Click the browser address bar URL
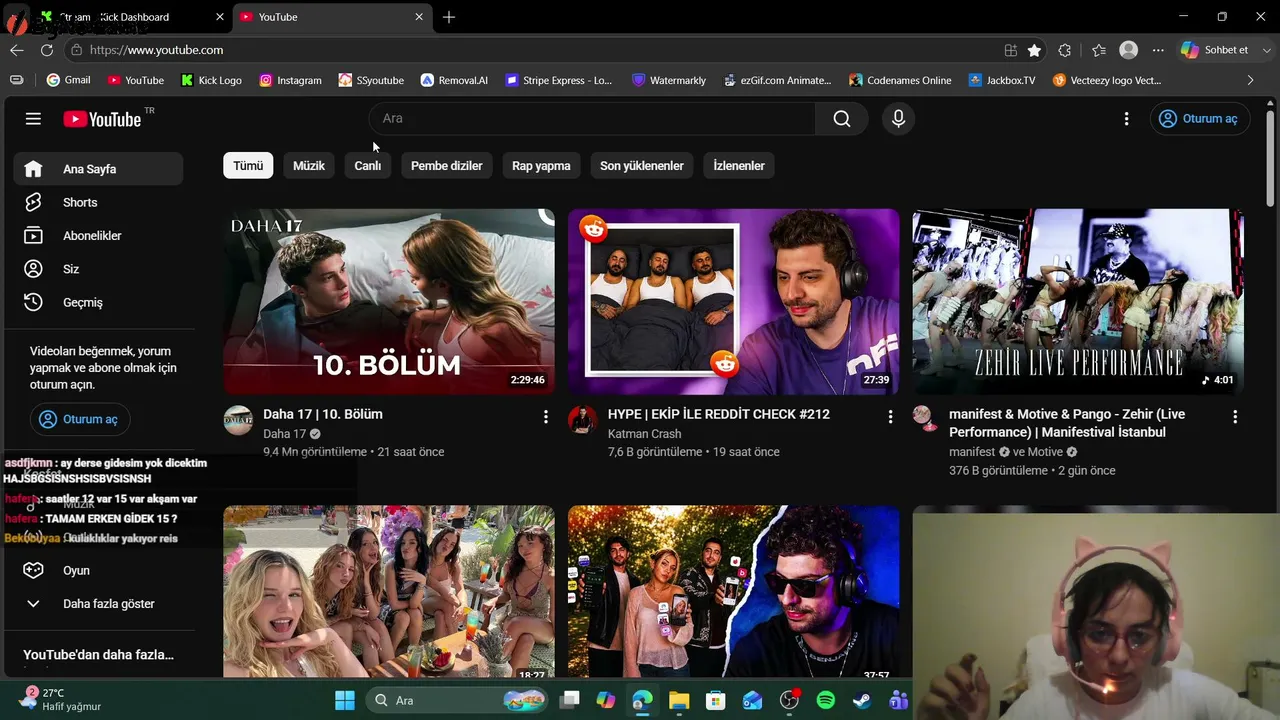This screenshot has height=720, width=1280. coord(156,50)
